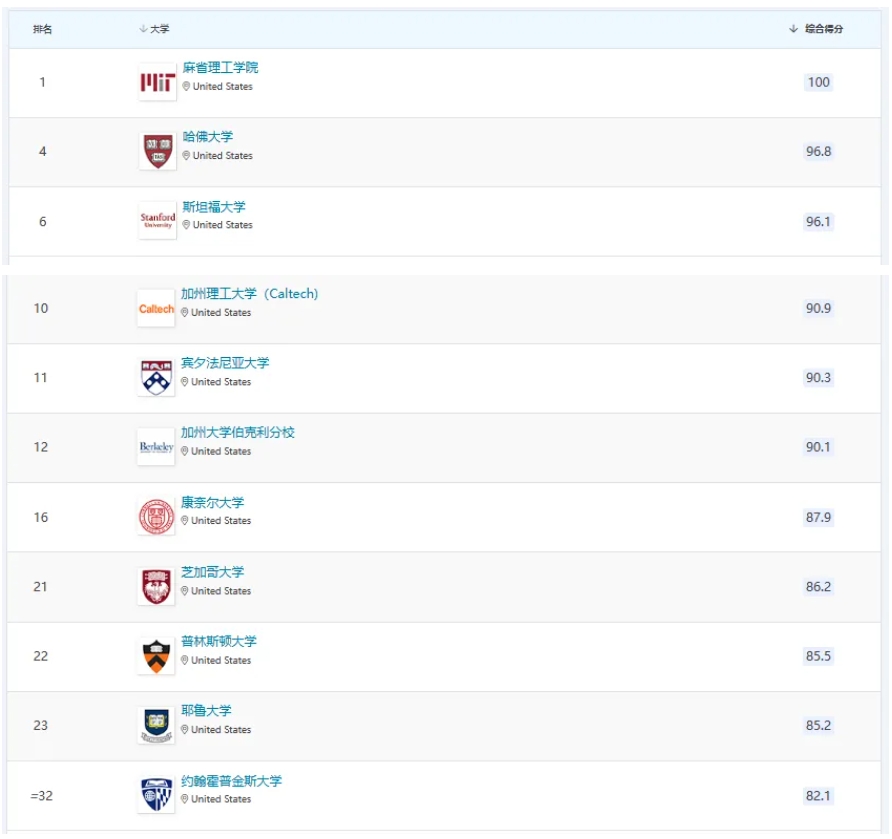Click the Johns Hopkins shield logo

[x=156, y=795]
